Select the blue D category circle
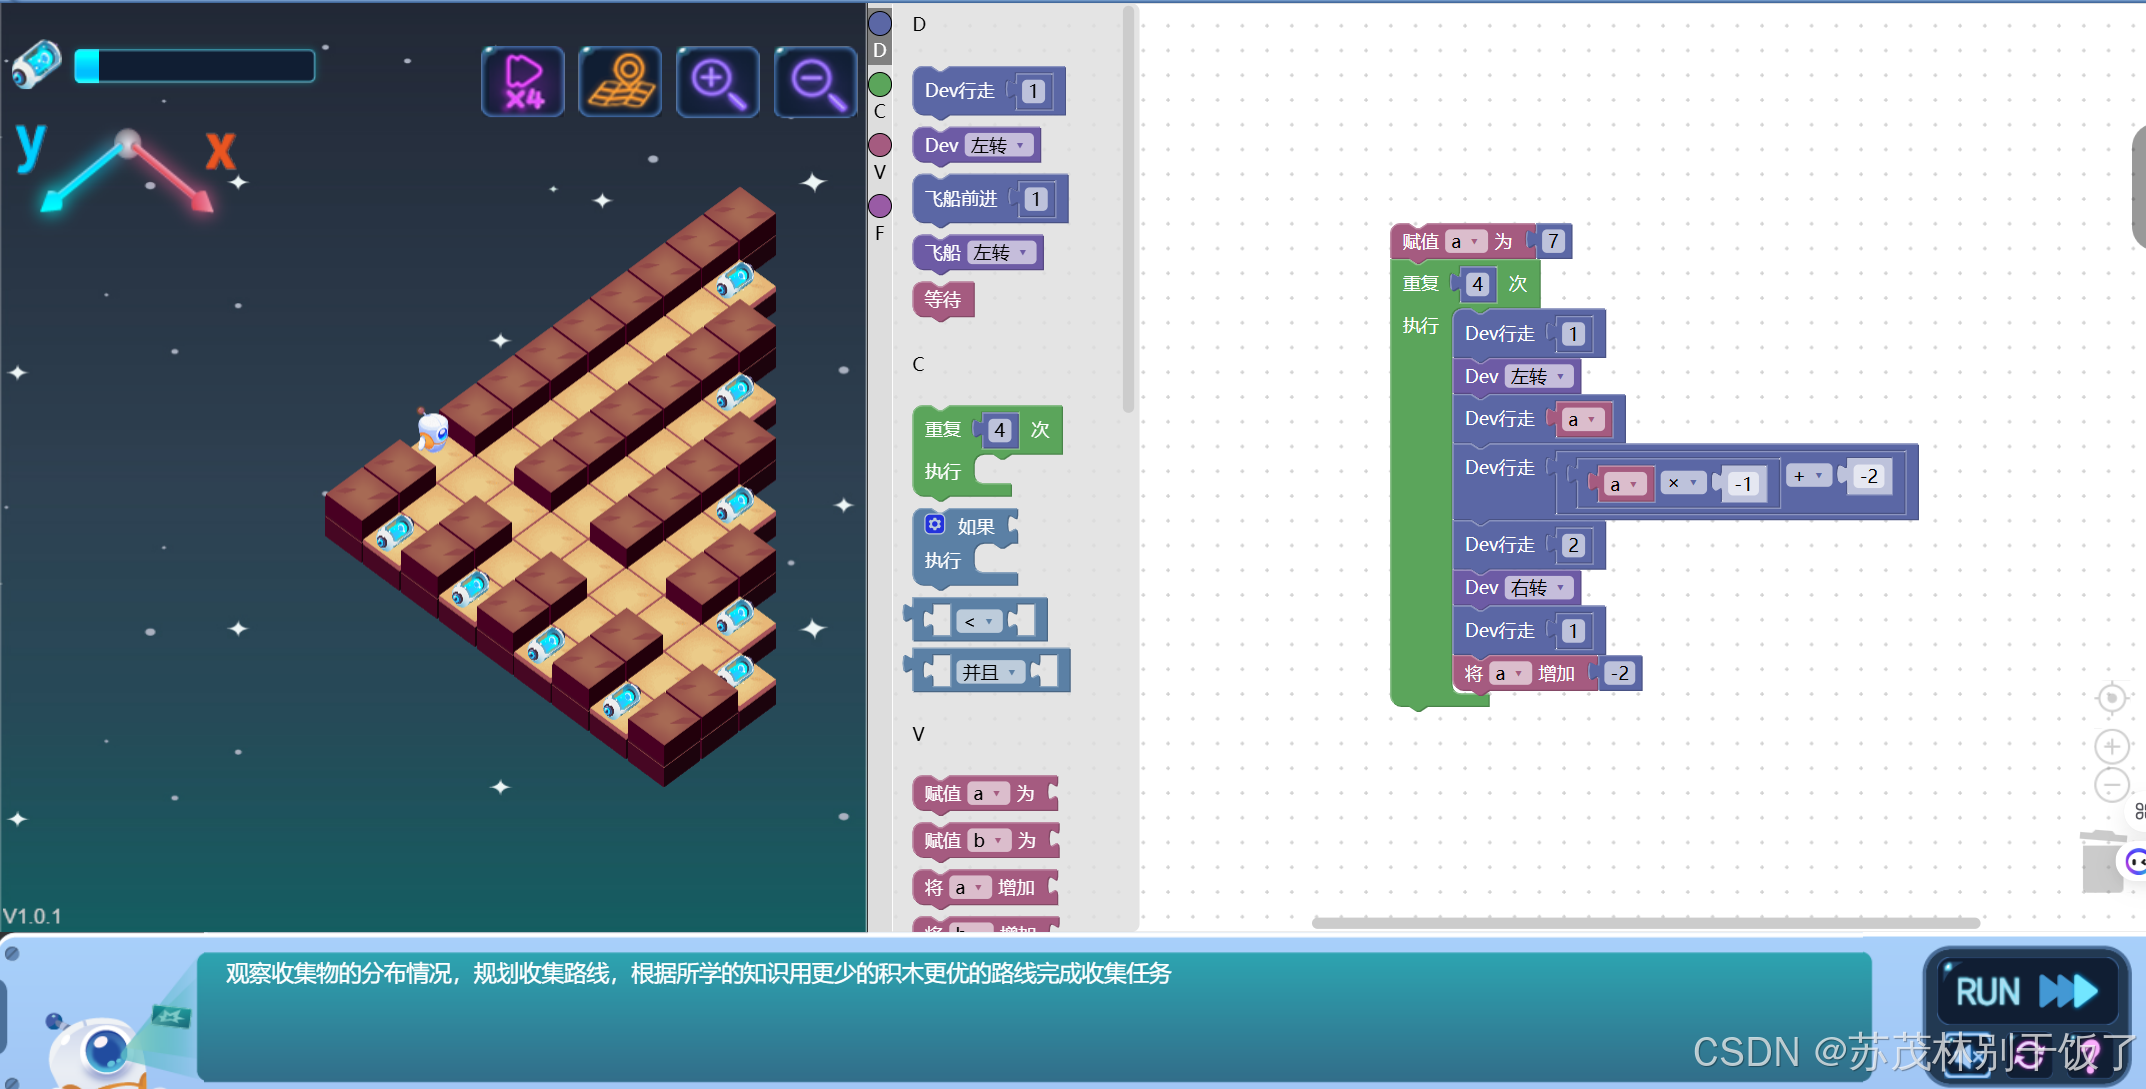2146x1089 pixels. pos(880,23)
